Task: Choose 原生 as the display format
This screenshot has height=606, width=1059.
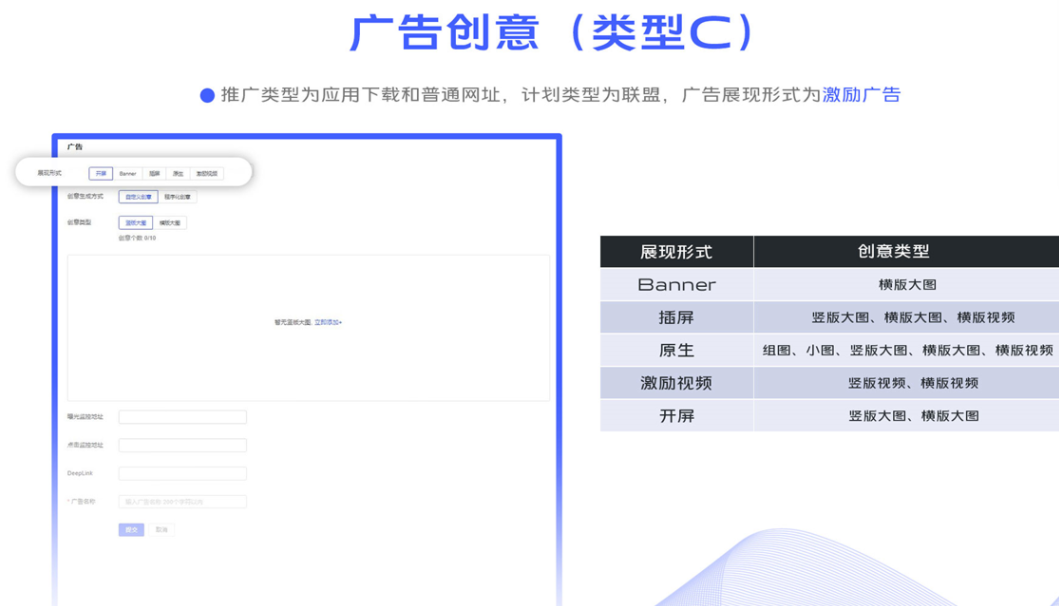Action: [x=178, y=173]
